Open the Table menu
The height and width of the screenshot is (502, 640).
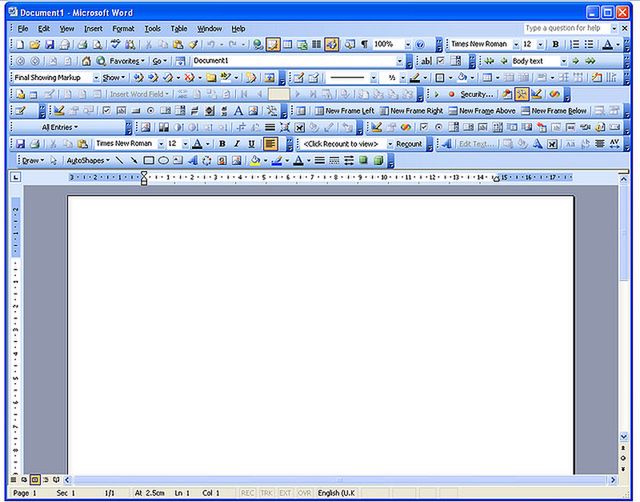click(179, 29)
